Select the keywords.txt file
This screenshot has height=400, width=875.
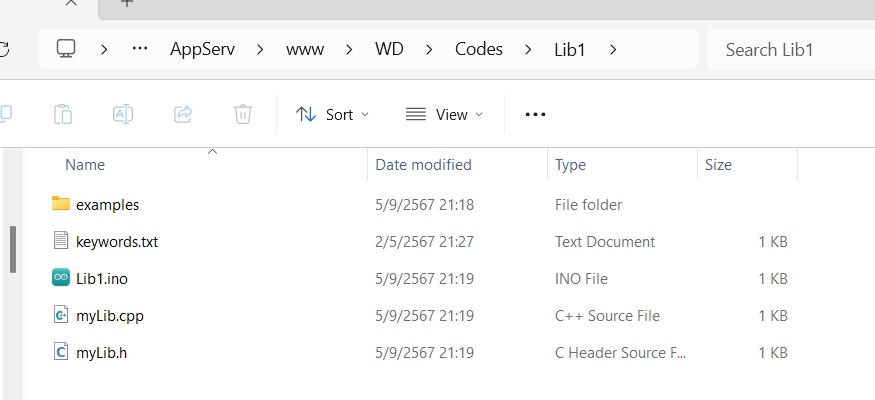[x=117, y=241]
